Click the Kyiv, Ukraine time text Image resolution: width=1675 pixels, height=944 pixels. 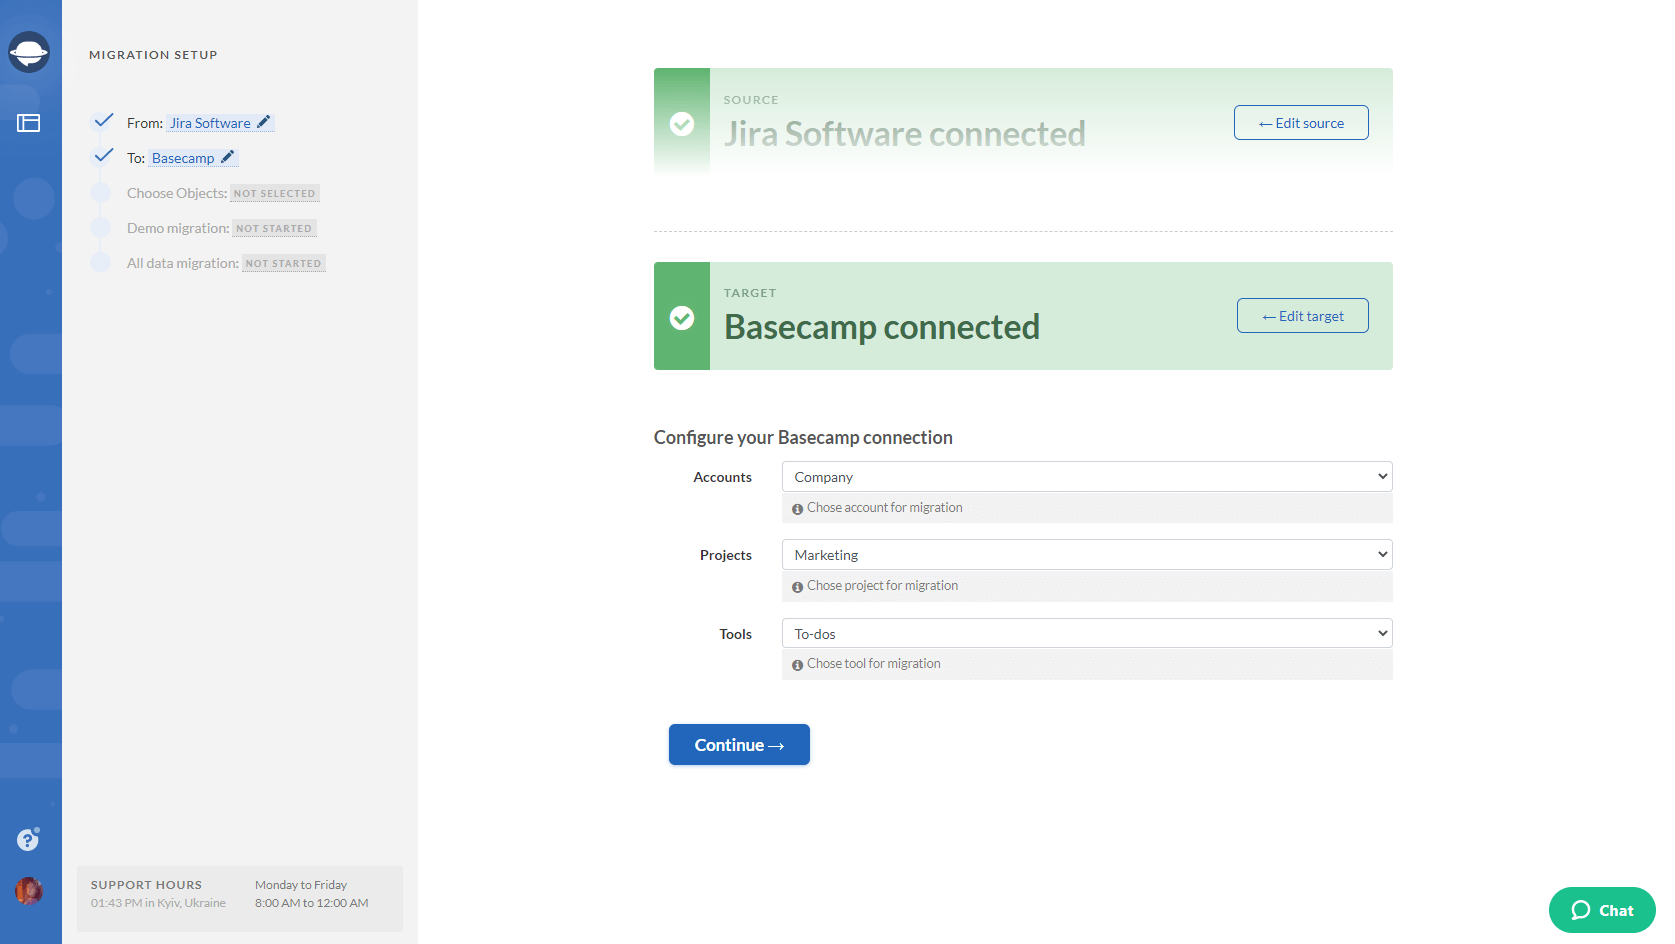(x=158, y=903)
